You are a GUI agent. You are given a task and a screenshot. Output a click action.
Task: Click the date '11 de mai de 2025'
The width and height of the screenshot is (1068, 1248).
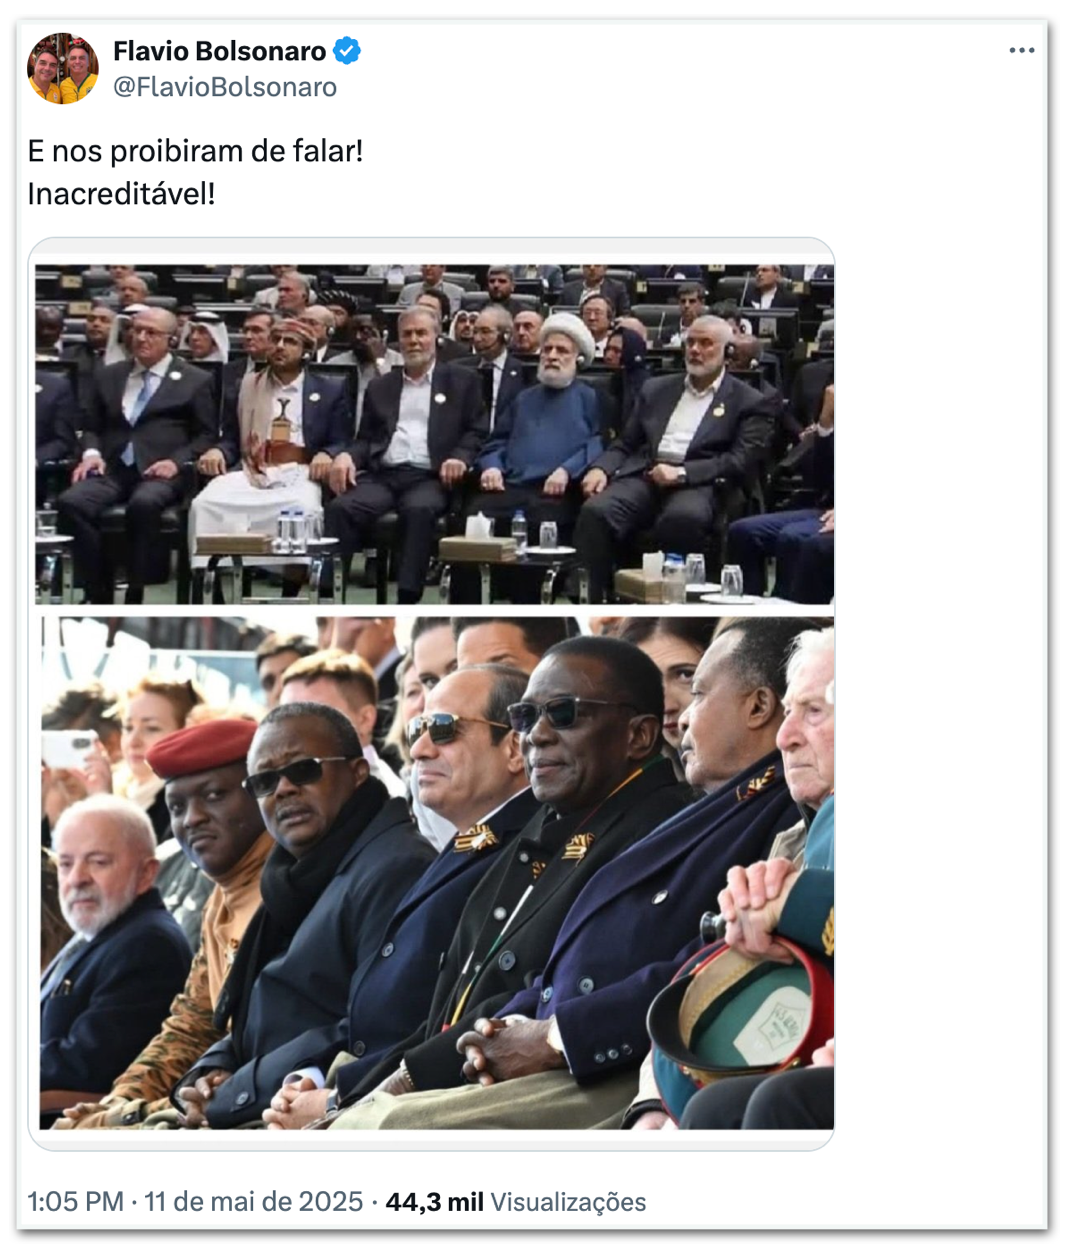click(253, 1201)
